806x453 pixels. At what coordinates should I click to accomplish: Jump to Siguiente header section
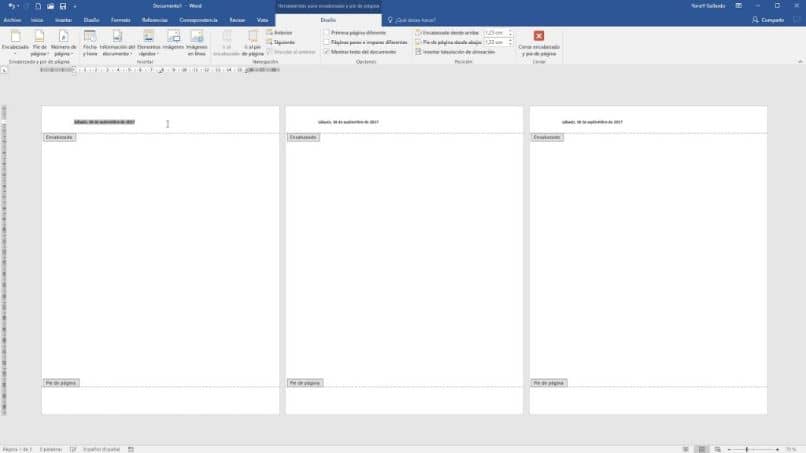coord(281,42)
